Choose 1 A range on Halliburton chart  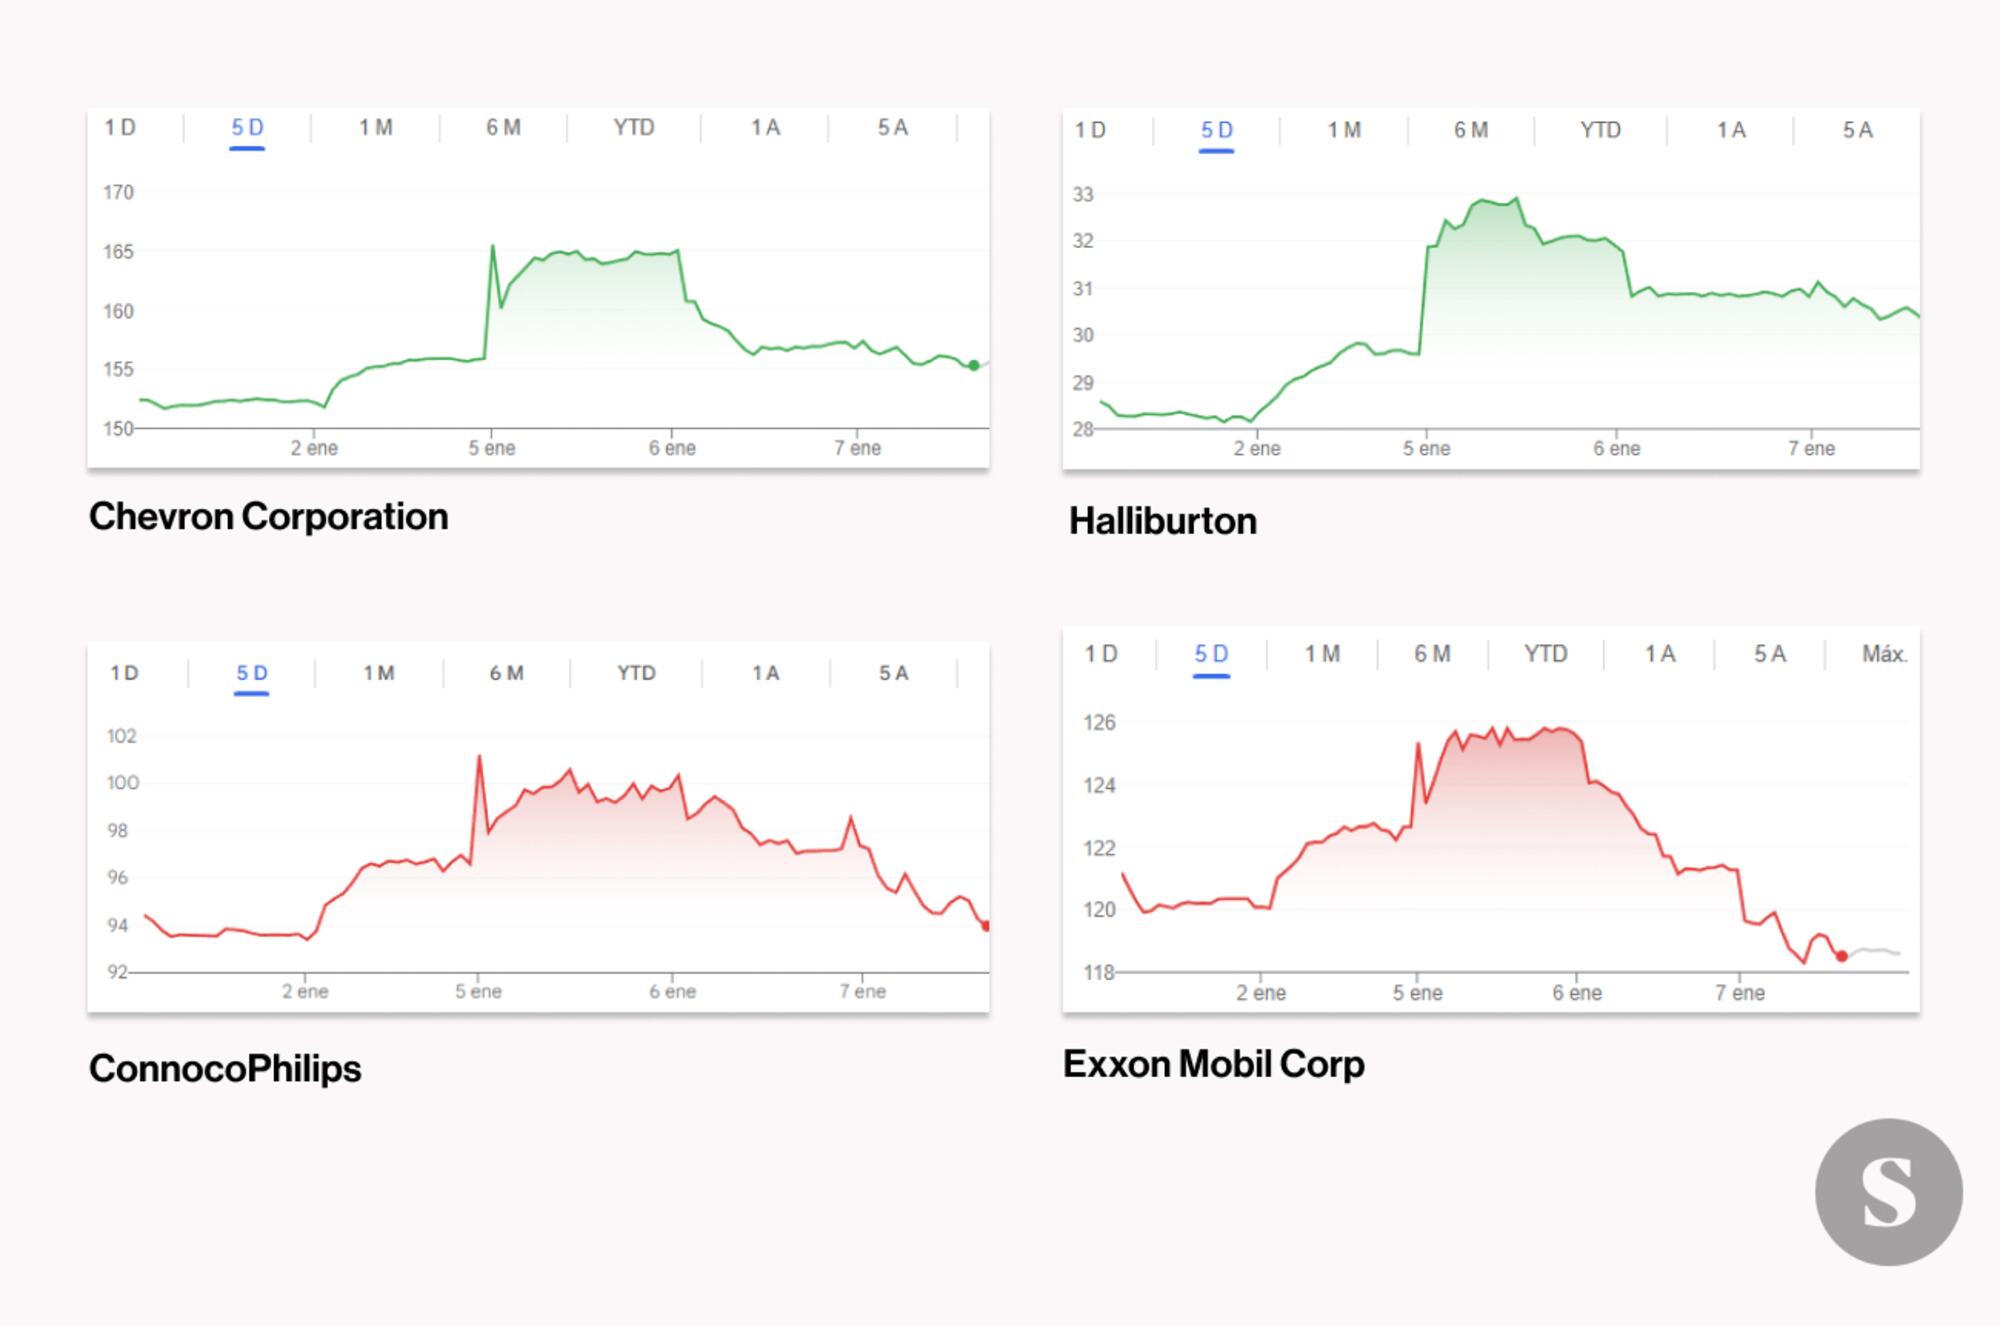coord(1731,130)
